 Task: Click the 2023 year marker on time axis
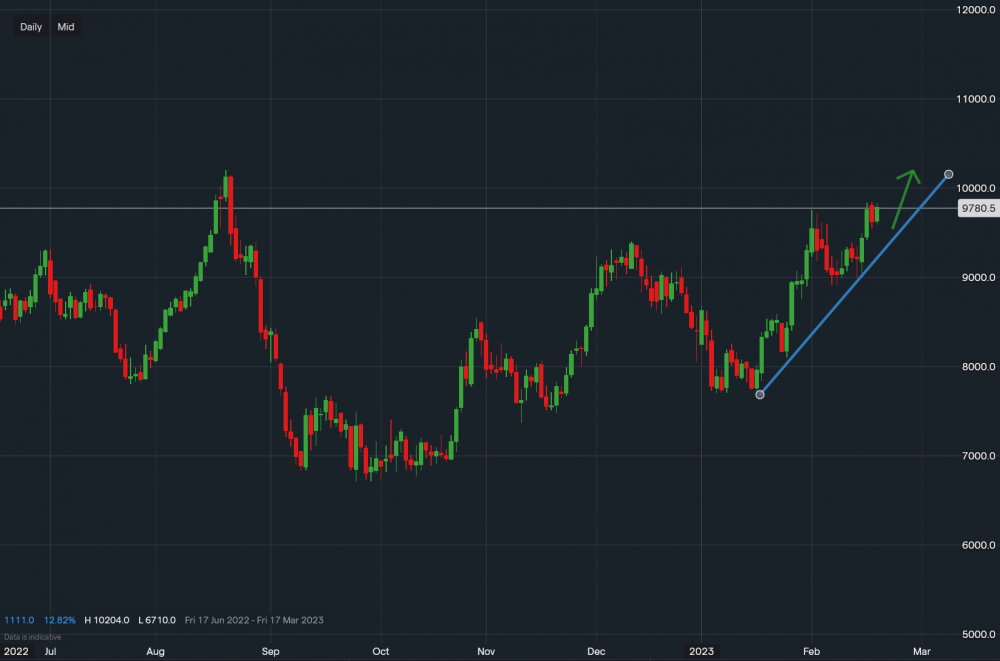[x=700, y=651]
